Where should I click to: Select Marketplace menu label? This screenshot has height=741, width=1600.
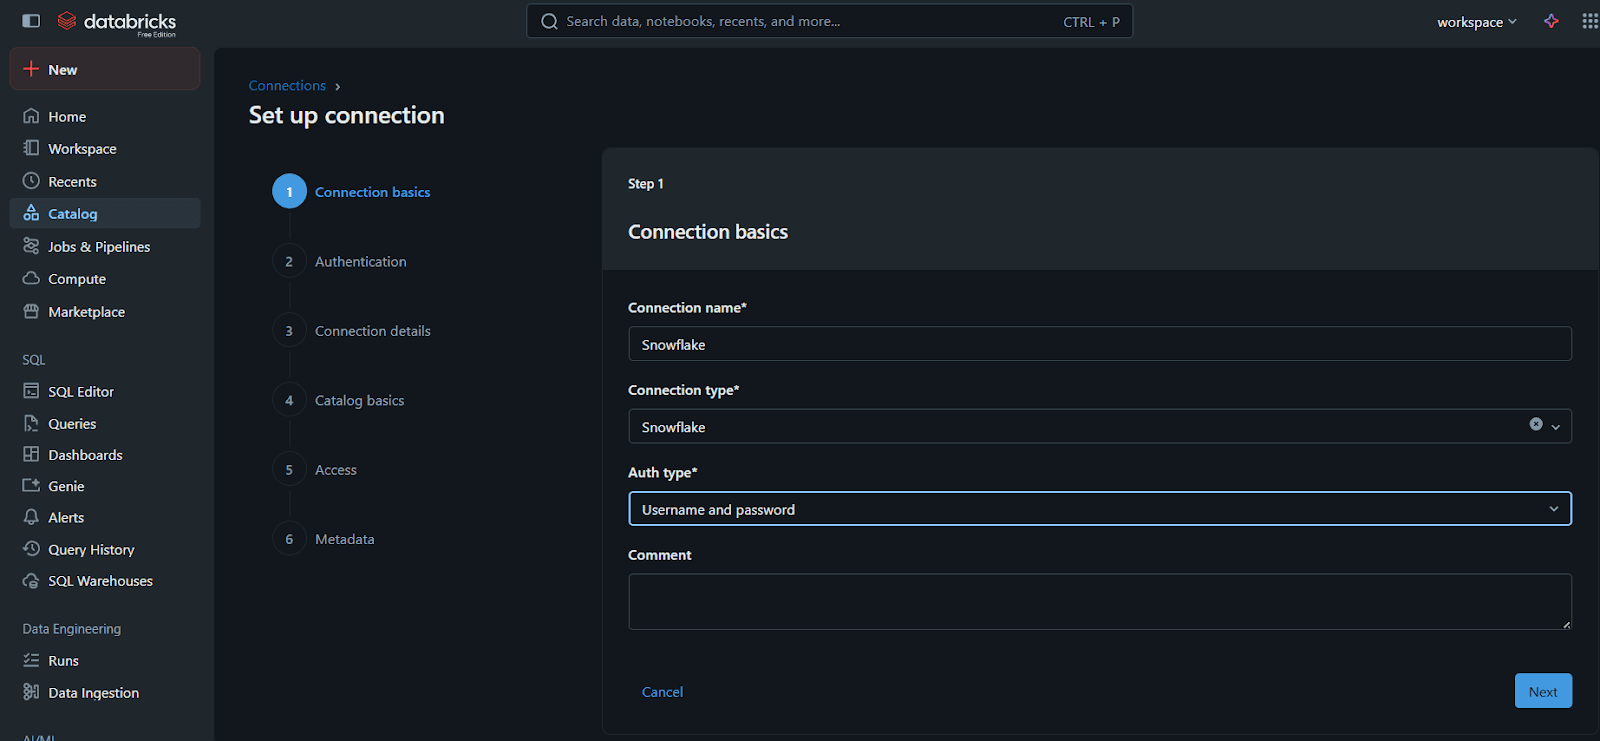tap(87, 312)
